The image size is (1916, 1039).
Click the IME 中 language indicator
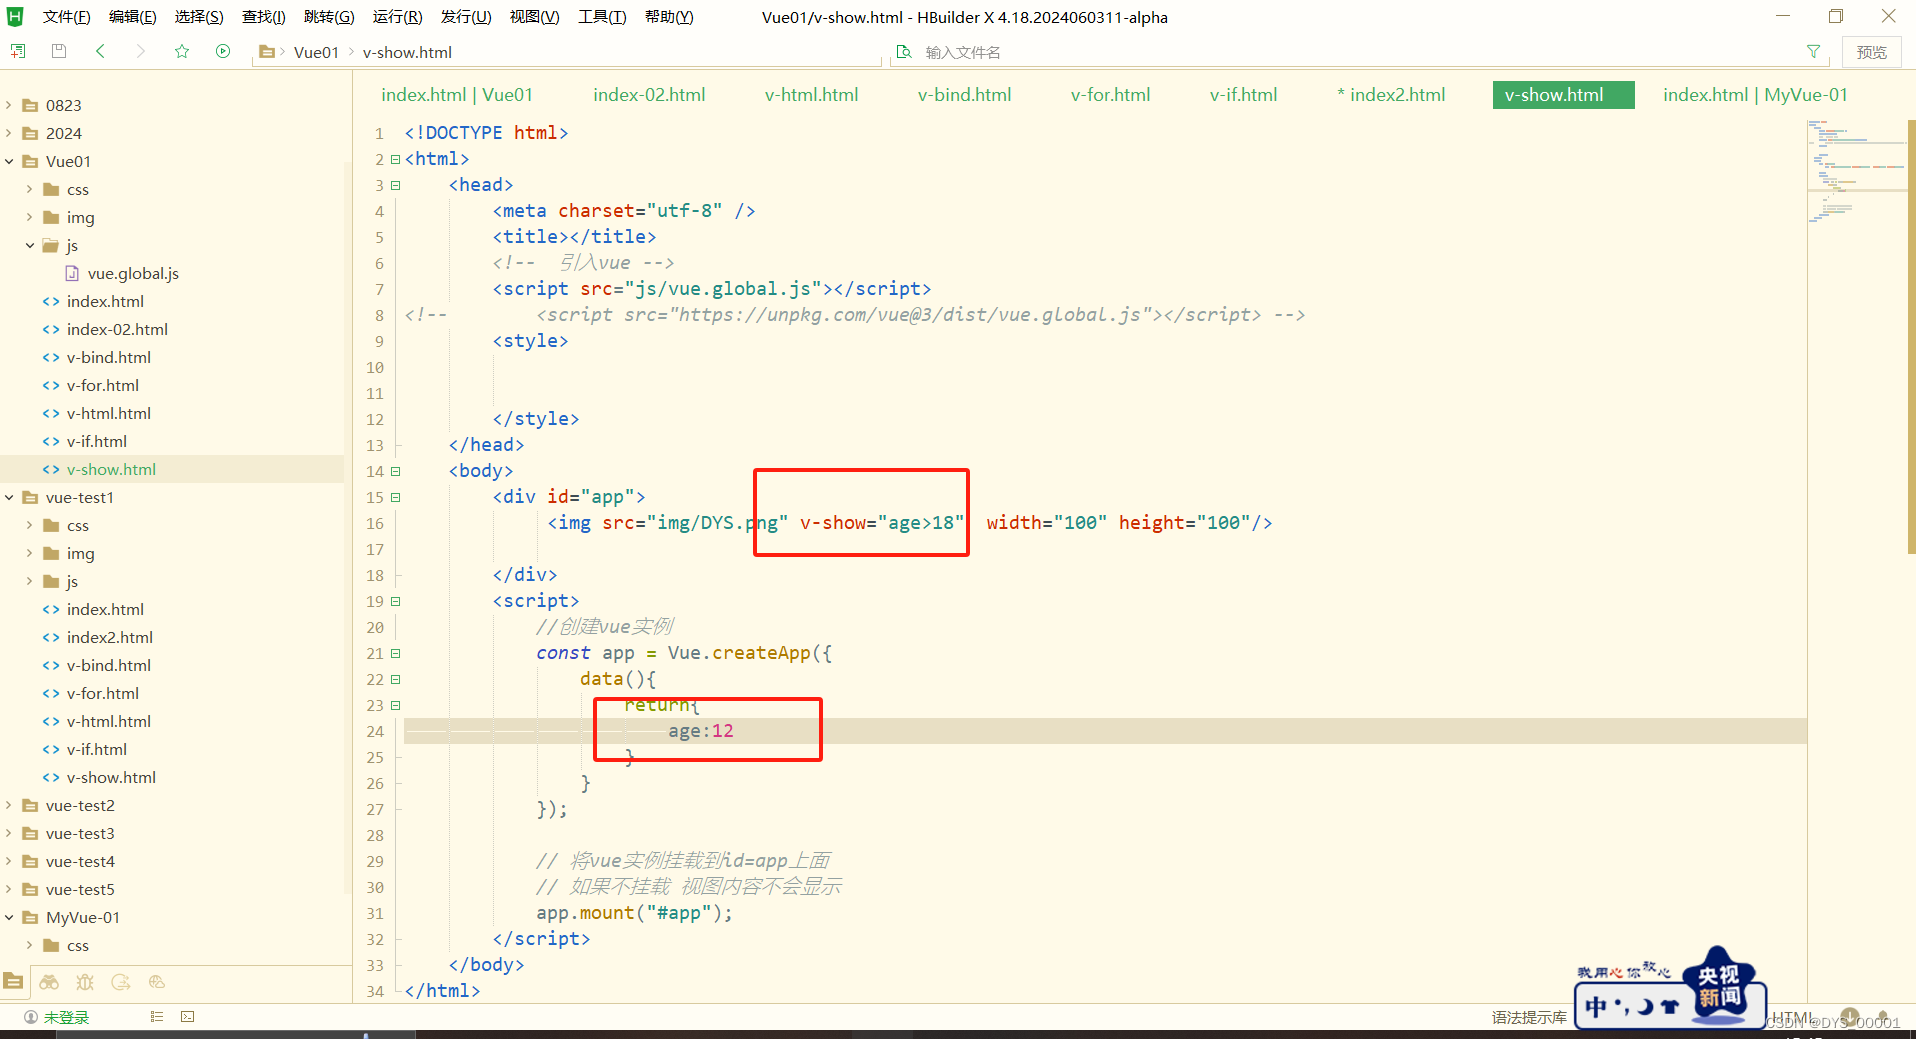pyautogui.click(x=1596, y=1007)
